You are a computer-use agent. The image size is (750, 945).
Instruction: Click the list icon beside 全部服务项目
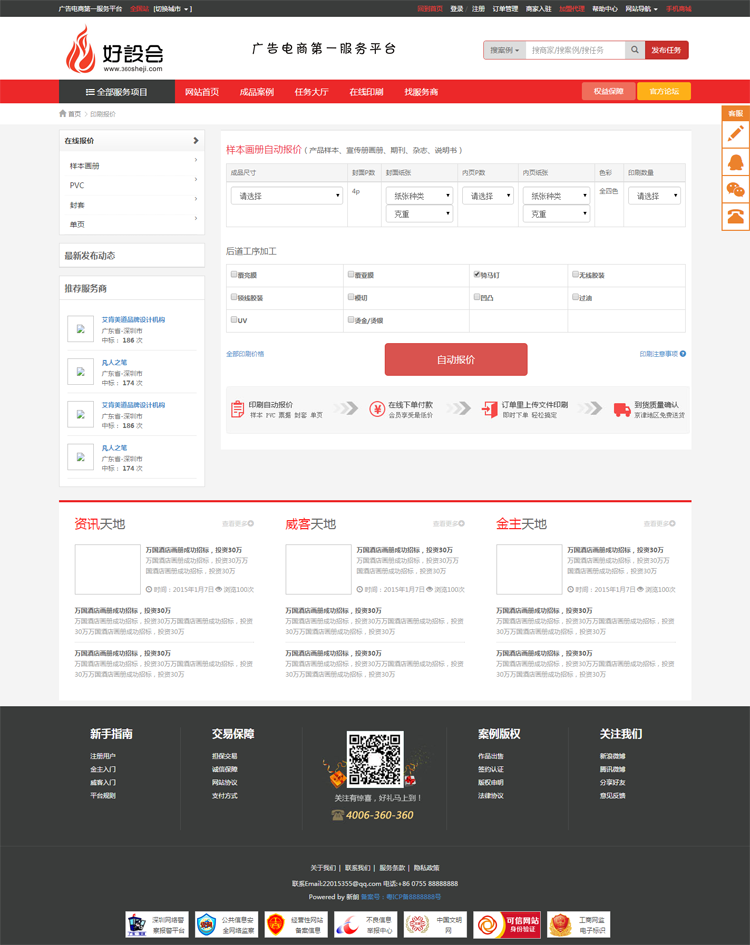point(90,92)
